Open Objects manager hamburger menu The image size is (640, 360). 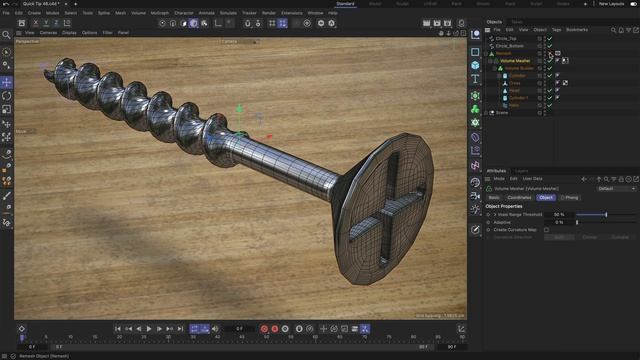click(487, 30)
